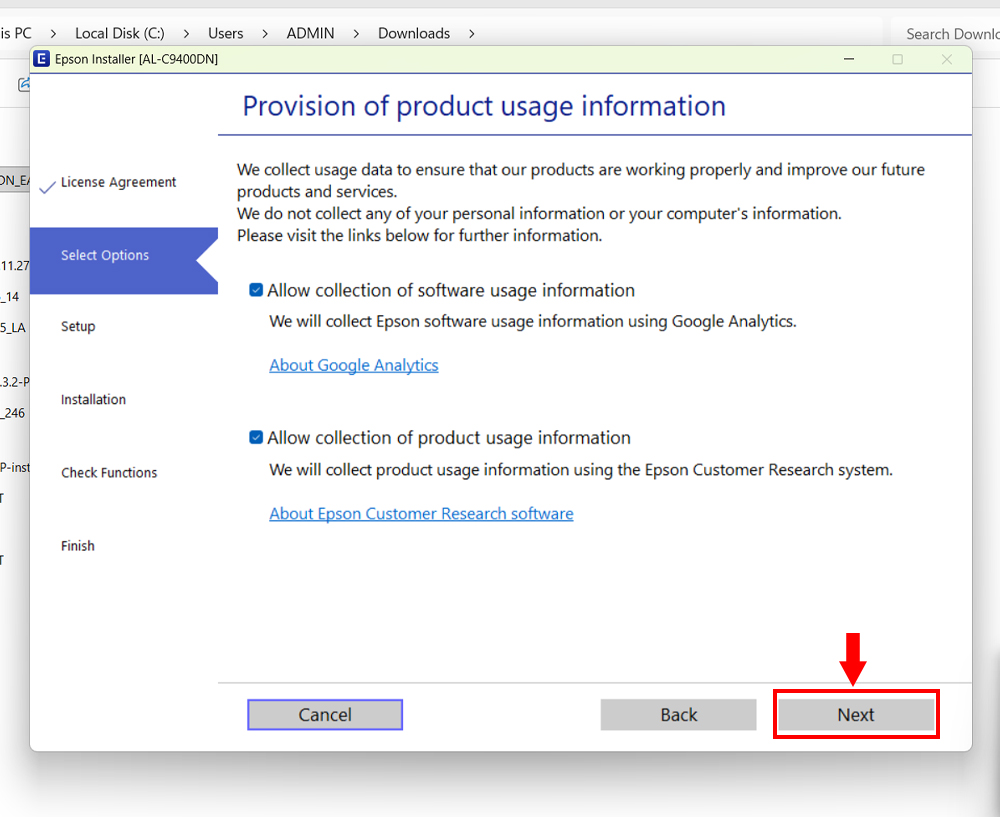Viewport: 1000px width, 817px height.
Task: Cancel the Epson installation
Action: coord(325,714)
